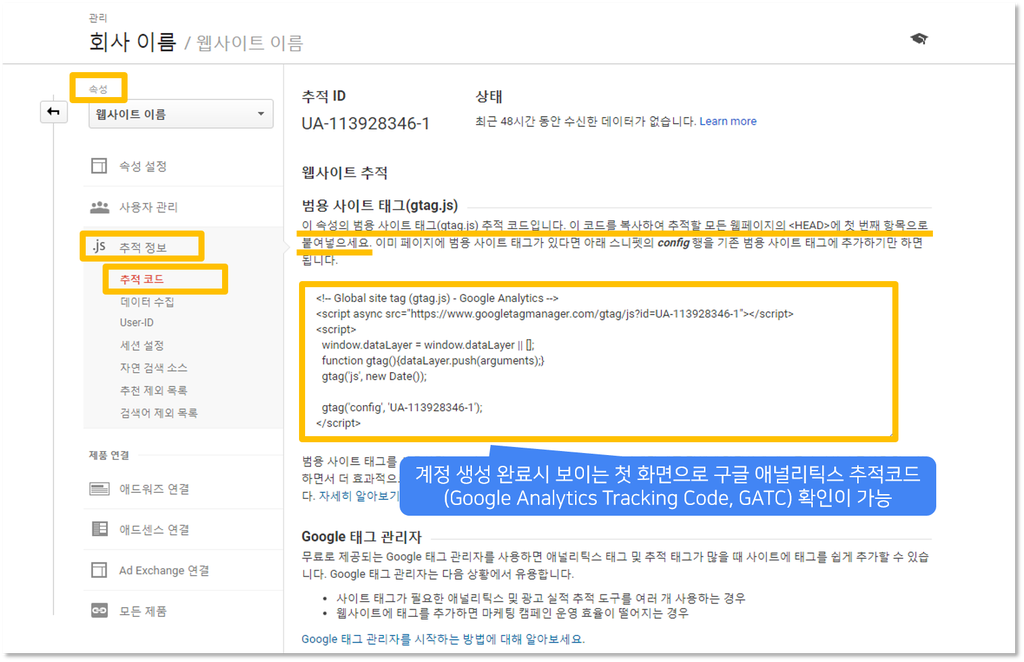Open 사용자 관리 menu item

[x=148, y=207]
